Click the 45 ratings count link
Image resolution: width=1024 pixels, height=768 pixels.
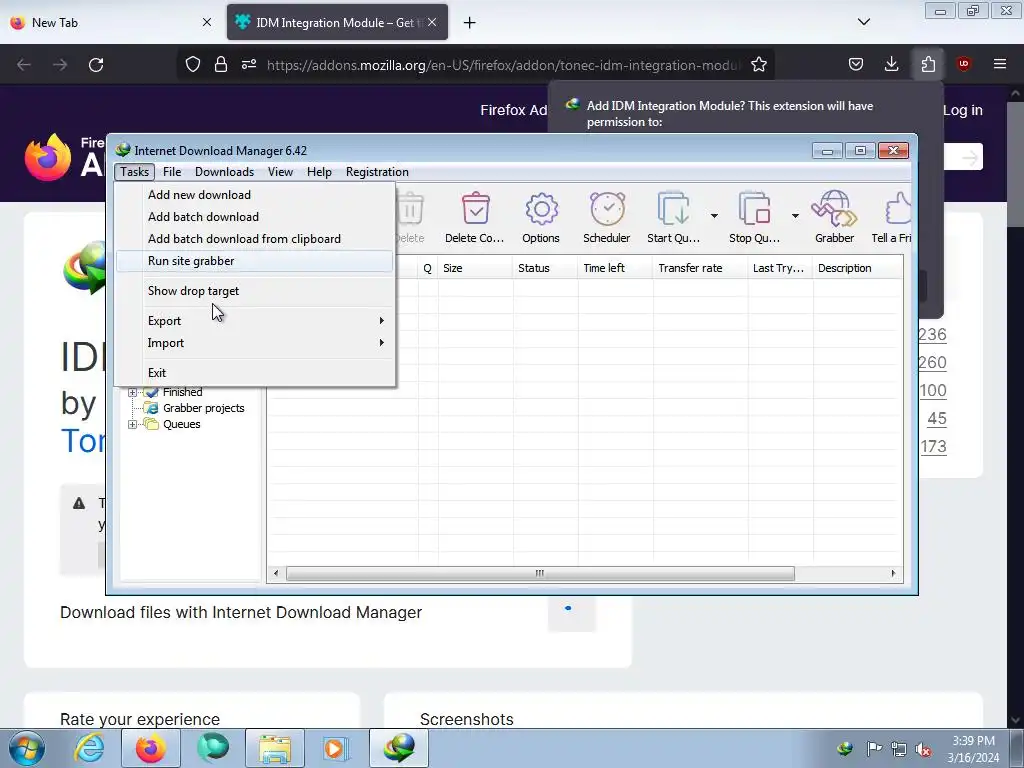point(936,419)
